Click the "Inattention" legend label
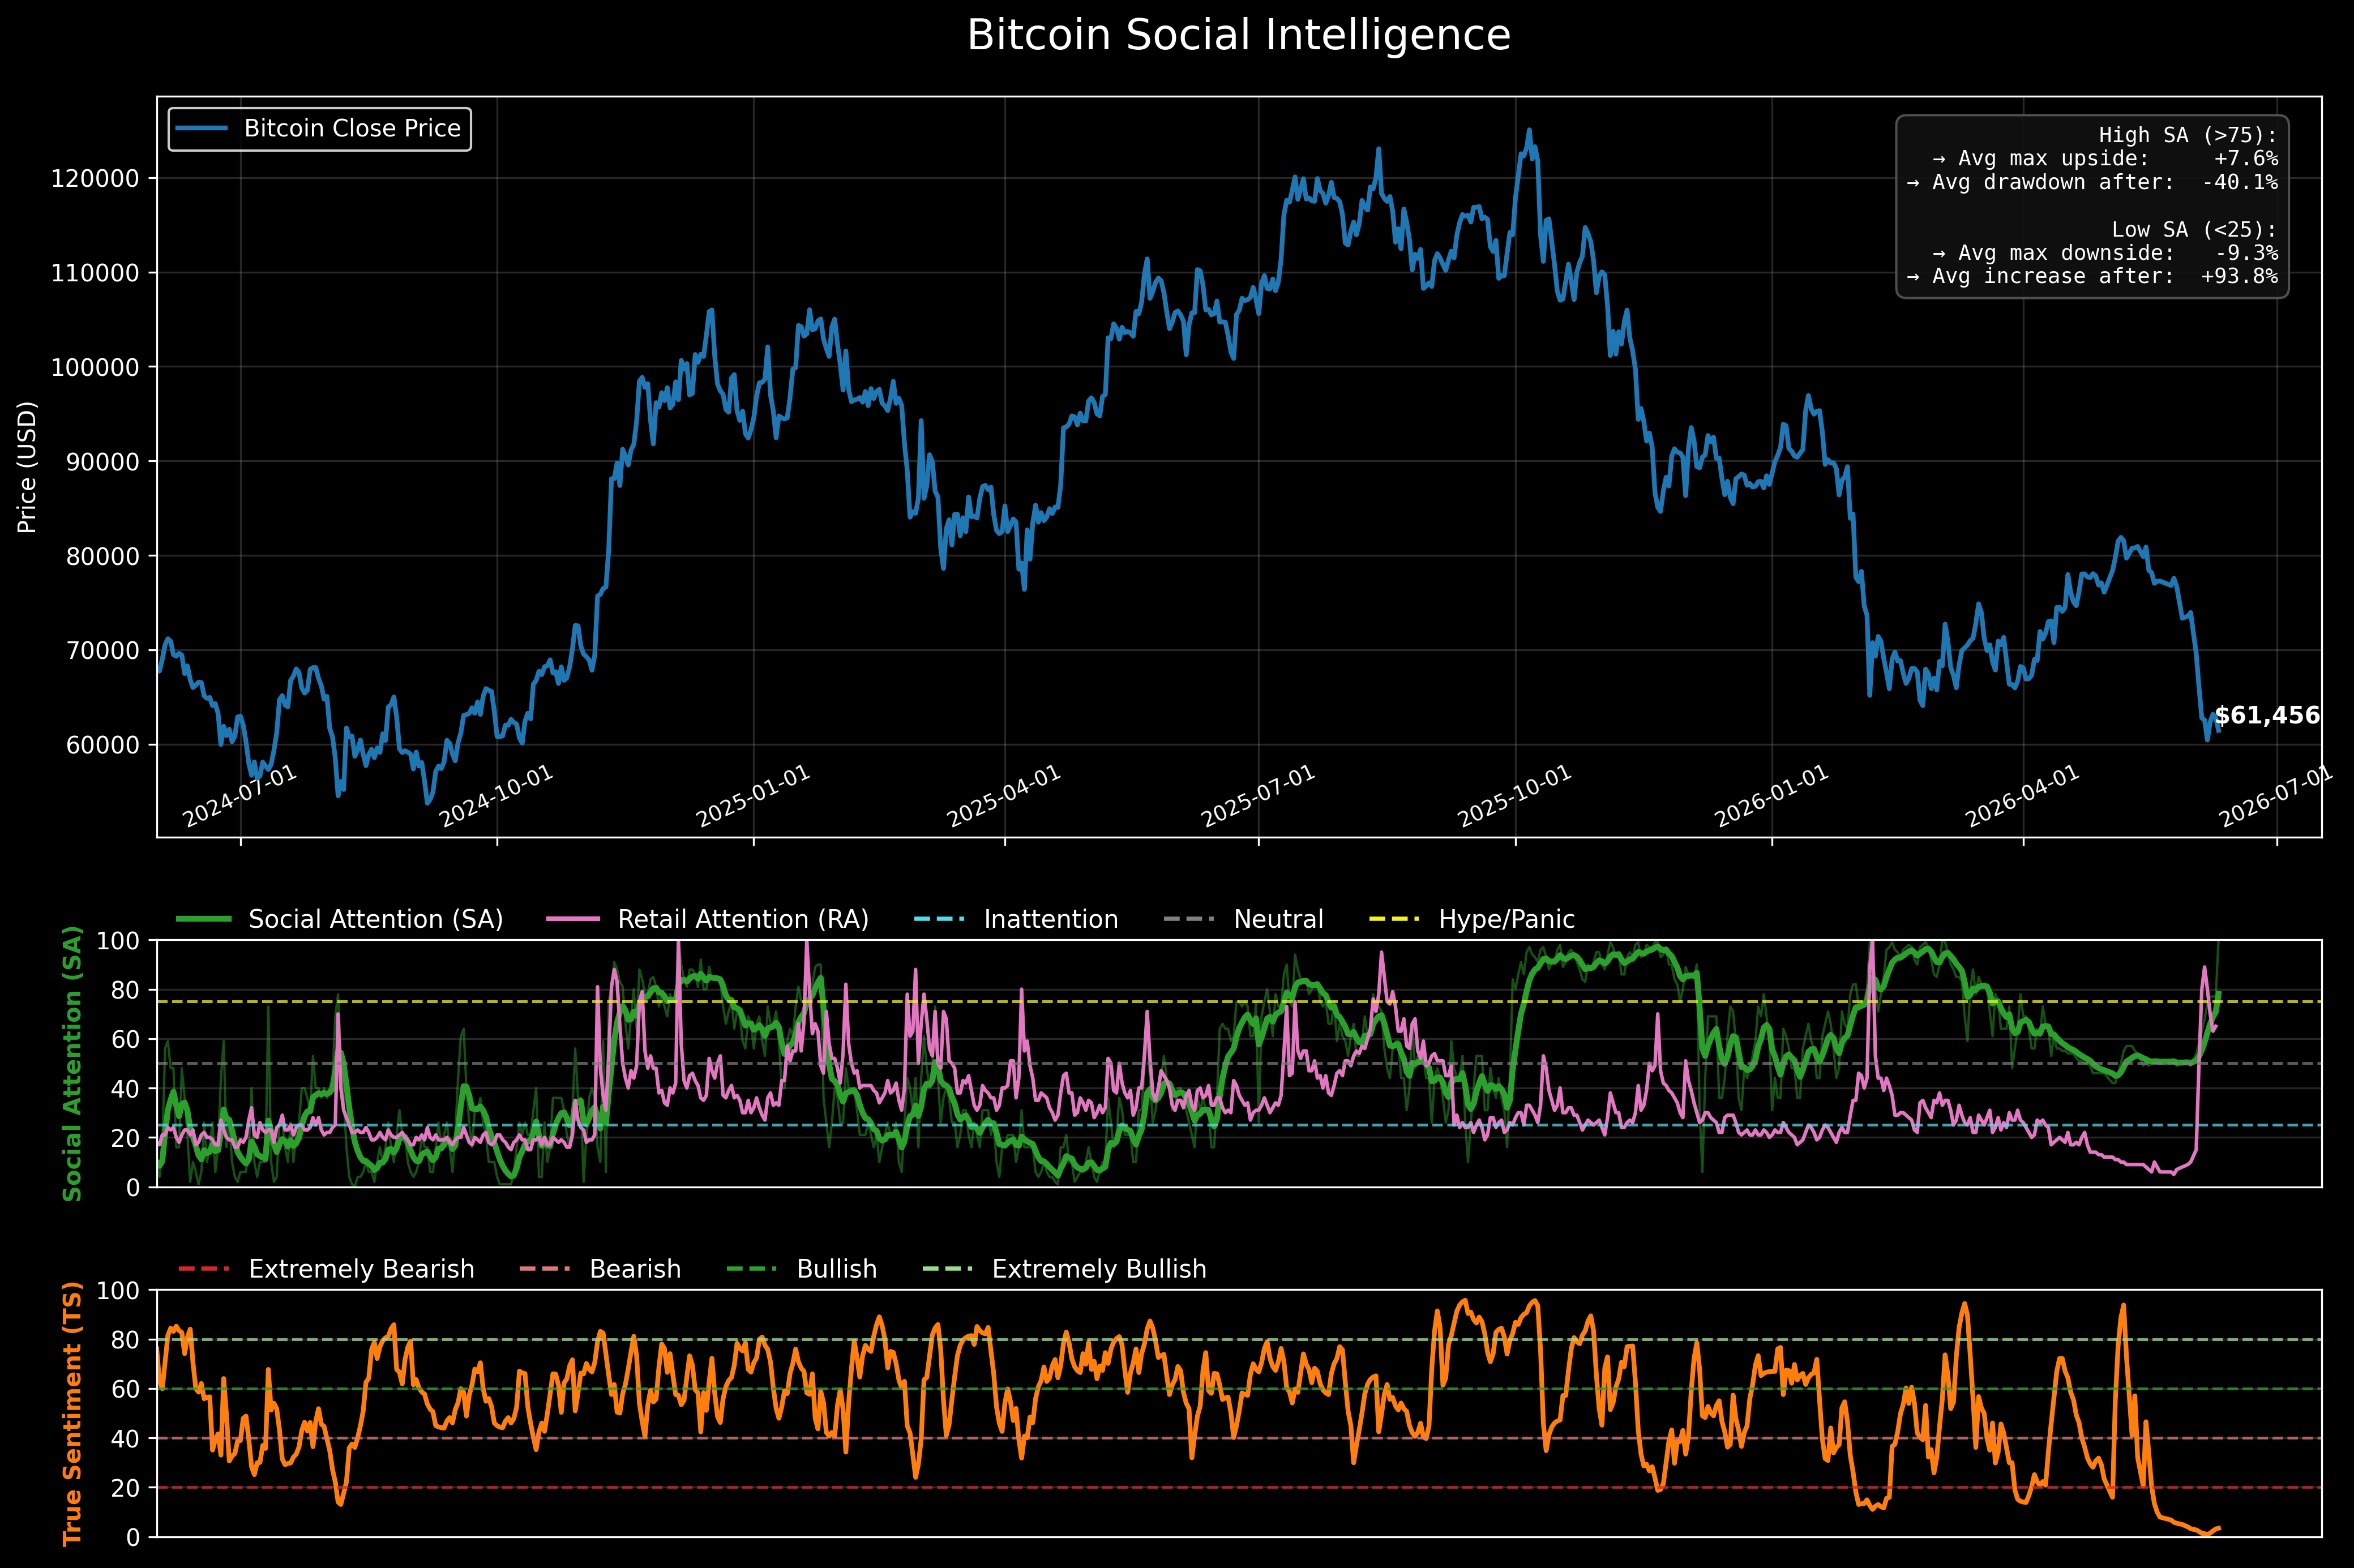This screenshot has height=1568, width=2354. (x=1051, y=920)
